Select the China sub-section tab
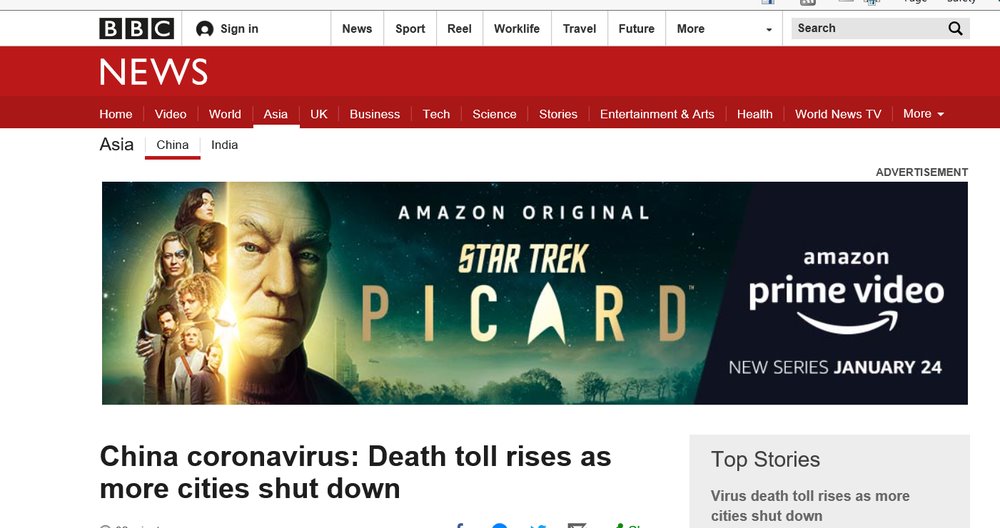This screenshot has height=528, width=1000. tap(172, 145)
